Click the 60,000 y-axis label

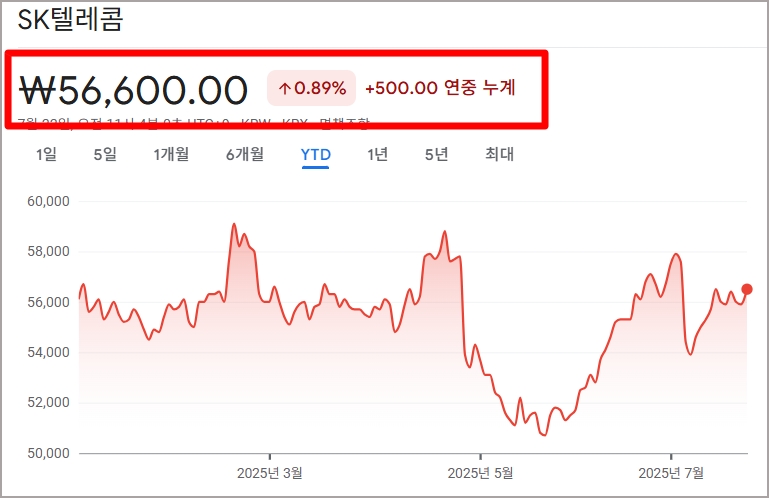(48, 201)
